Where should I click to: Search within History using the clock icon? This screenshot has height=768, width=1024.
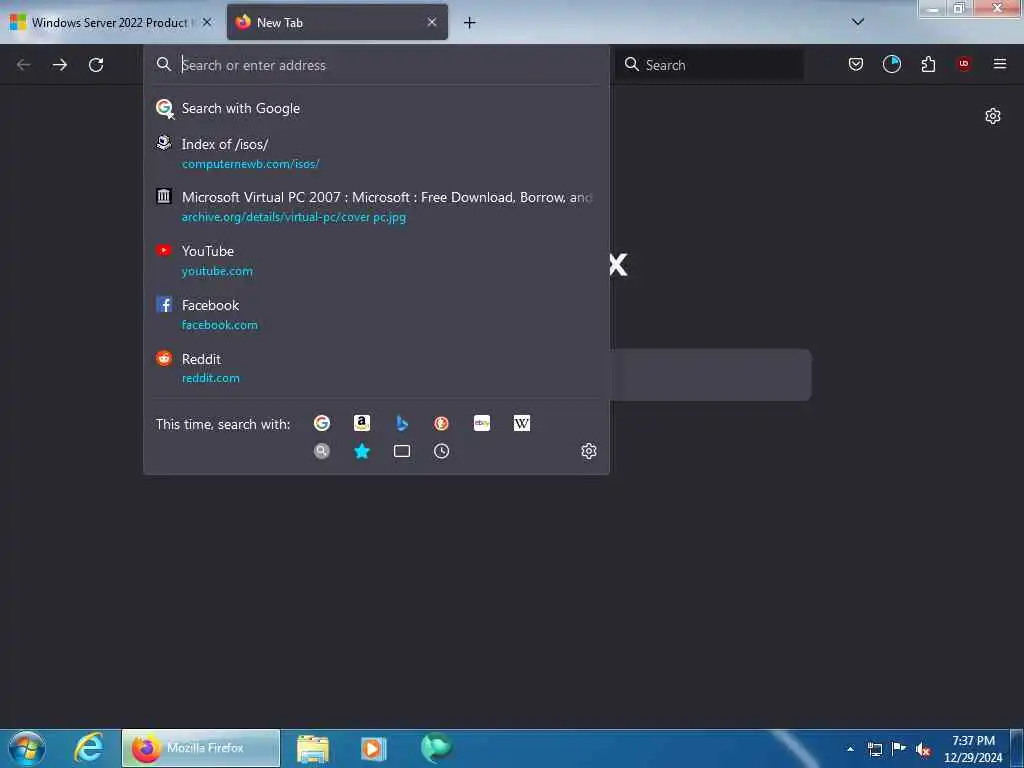441,451
